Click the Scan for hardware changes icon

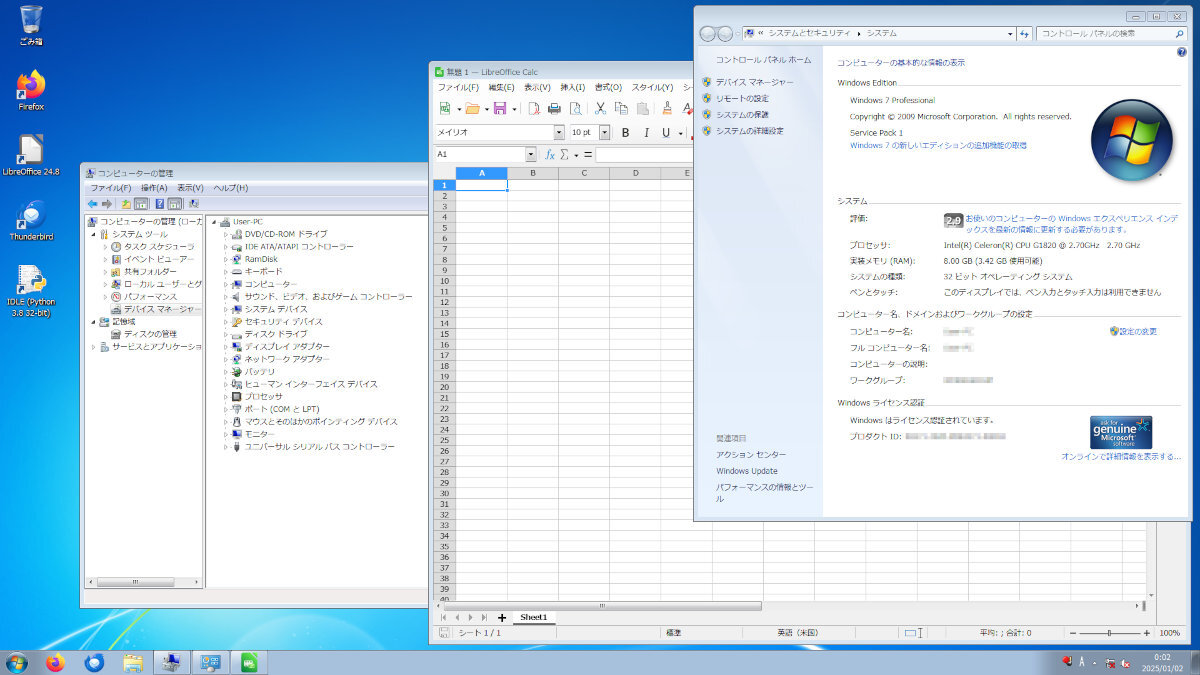pos(193,204)
